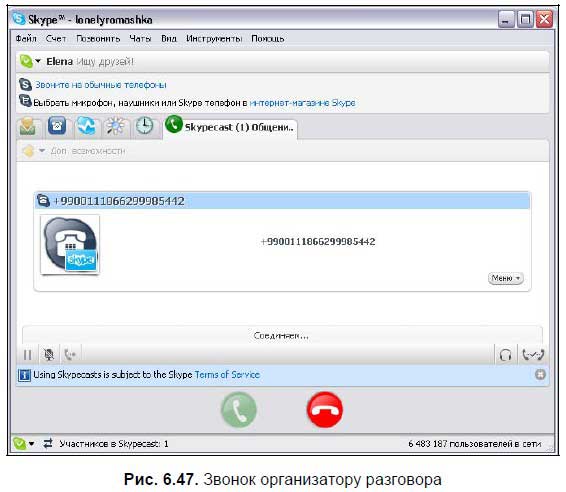Open the dial pad phone tab
Viewport: 566px width, 492px height.
tap(57, 126)
